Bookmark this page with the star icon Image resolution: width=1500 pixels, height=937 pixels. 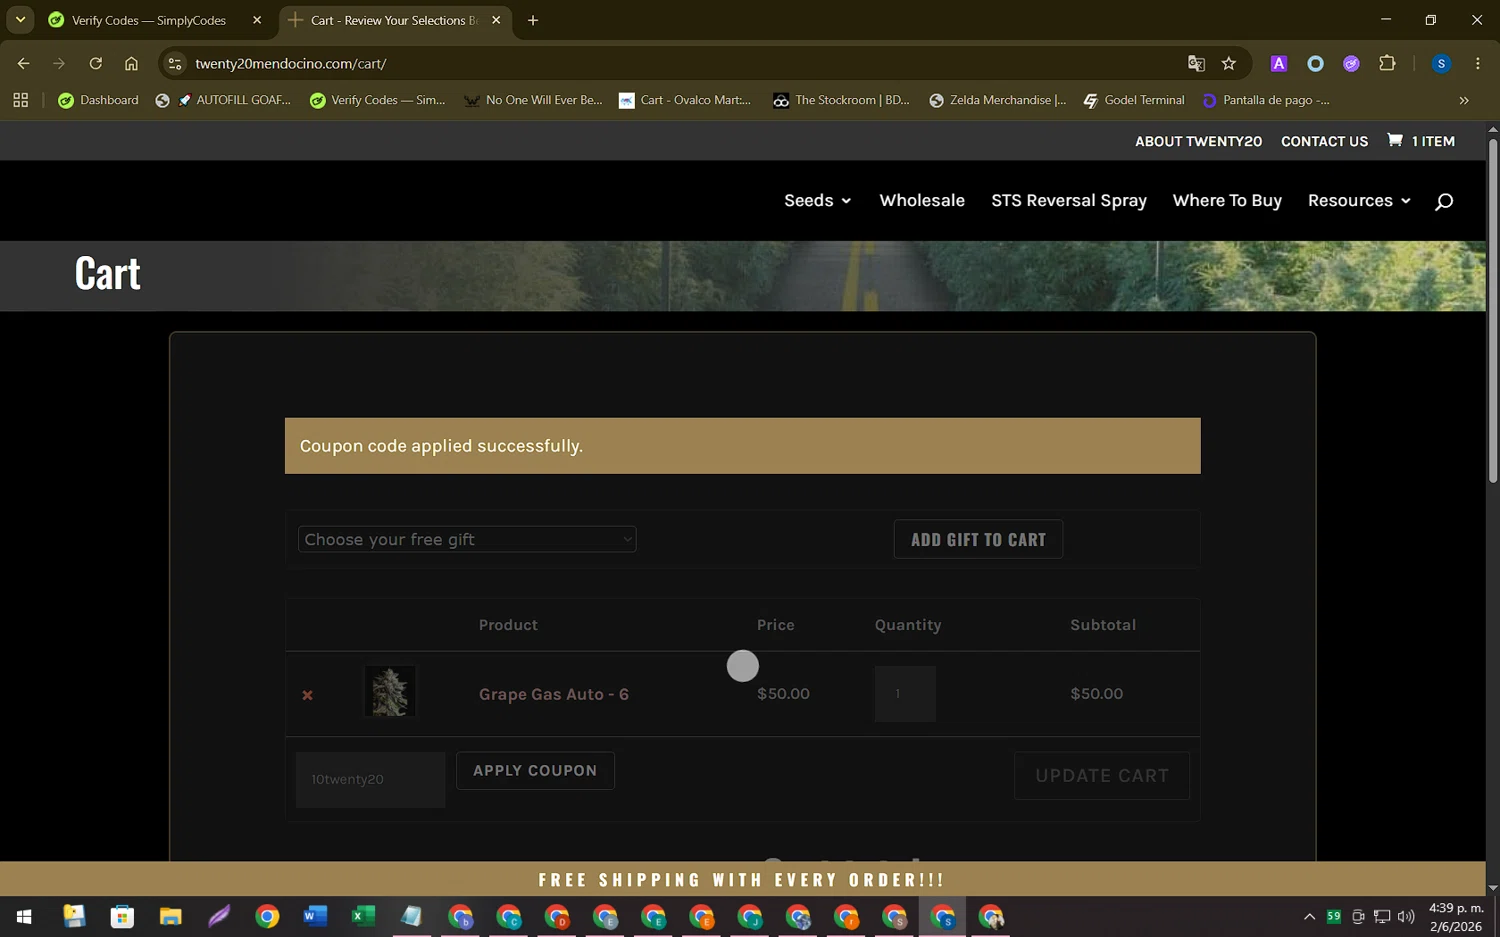click(x=1229, y=63)
